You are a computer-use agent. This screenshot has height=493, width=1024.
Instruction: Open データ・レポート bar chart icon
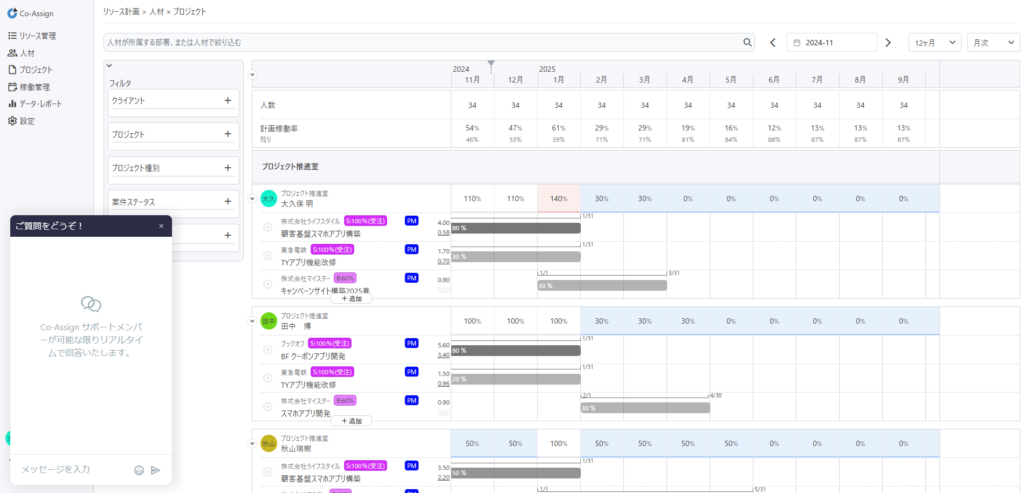[12, 103]
